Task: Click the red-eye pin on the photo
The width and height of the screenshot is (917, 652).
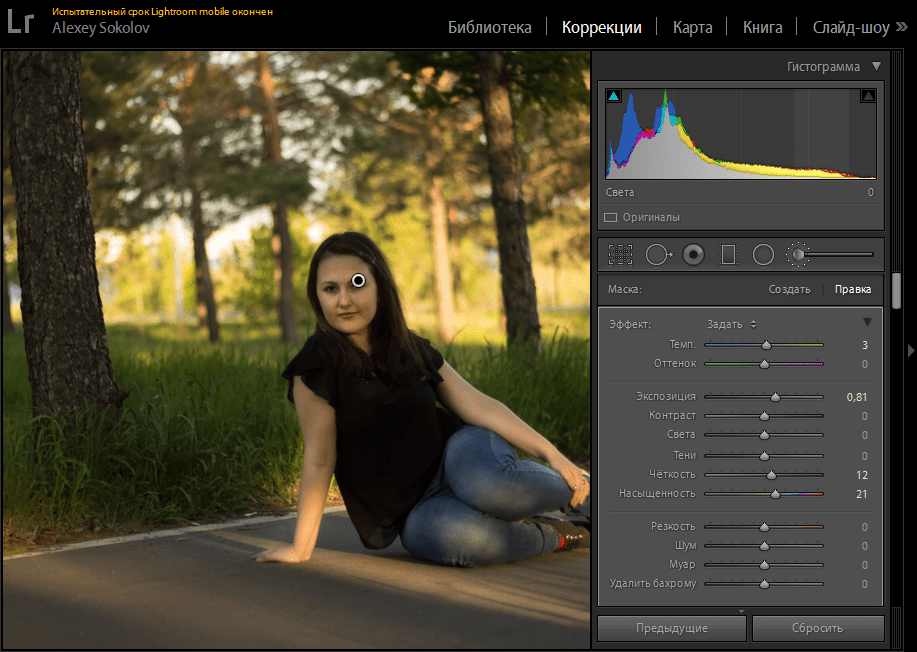Action: 359,281
